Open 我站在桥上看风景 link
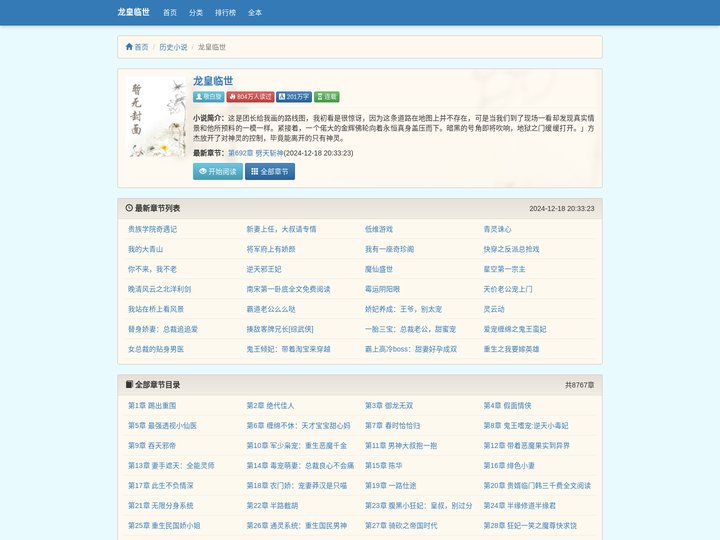Screen dimensions: 720x540 [x=156, y=309]
